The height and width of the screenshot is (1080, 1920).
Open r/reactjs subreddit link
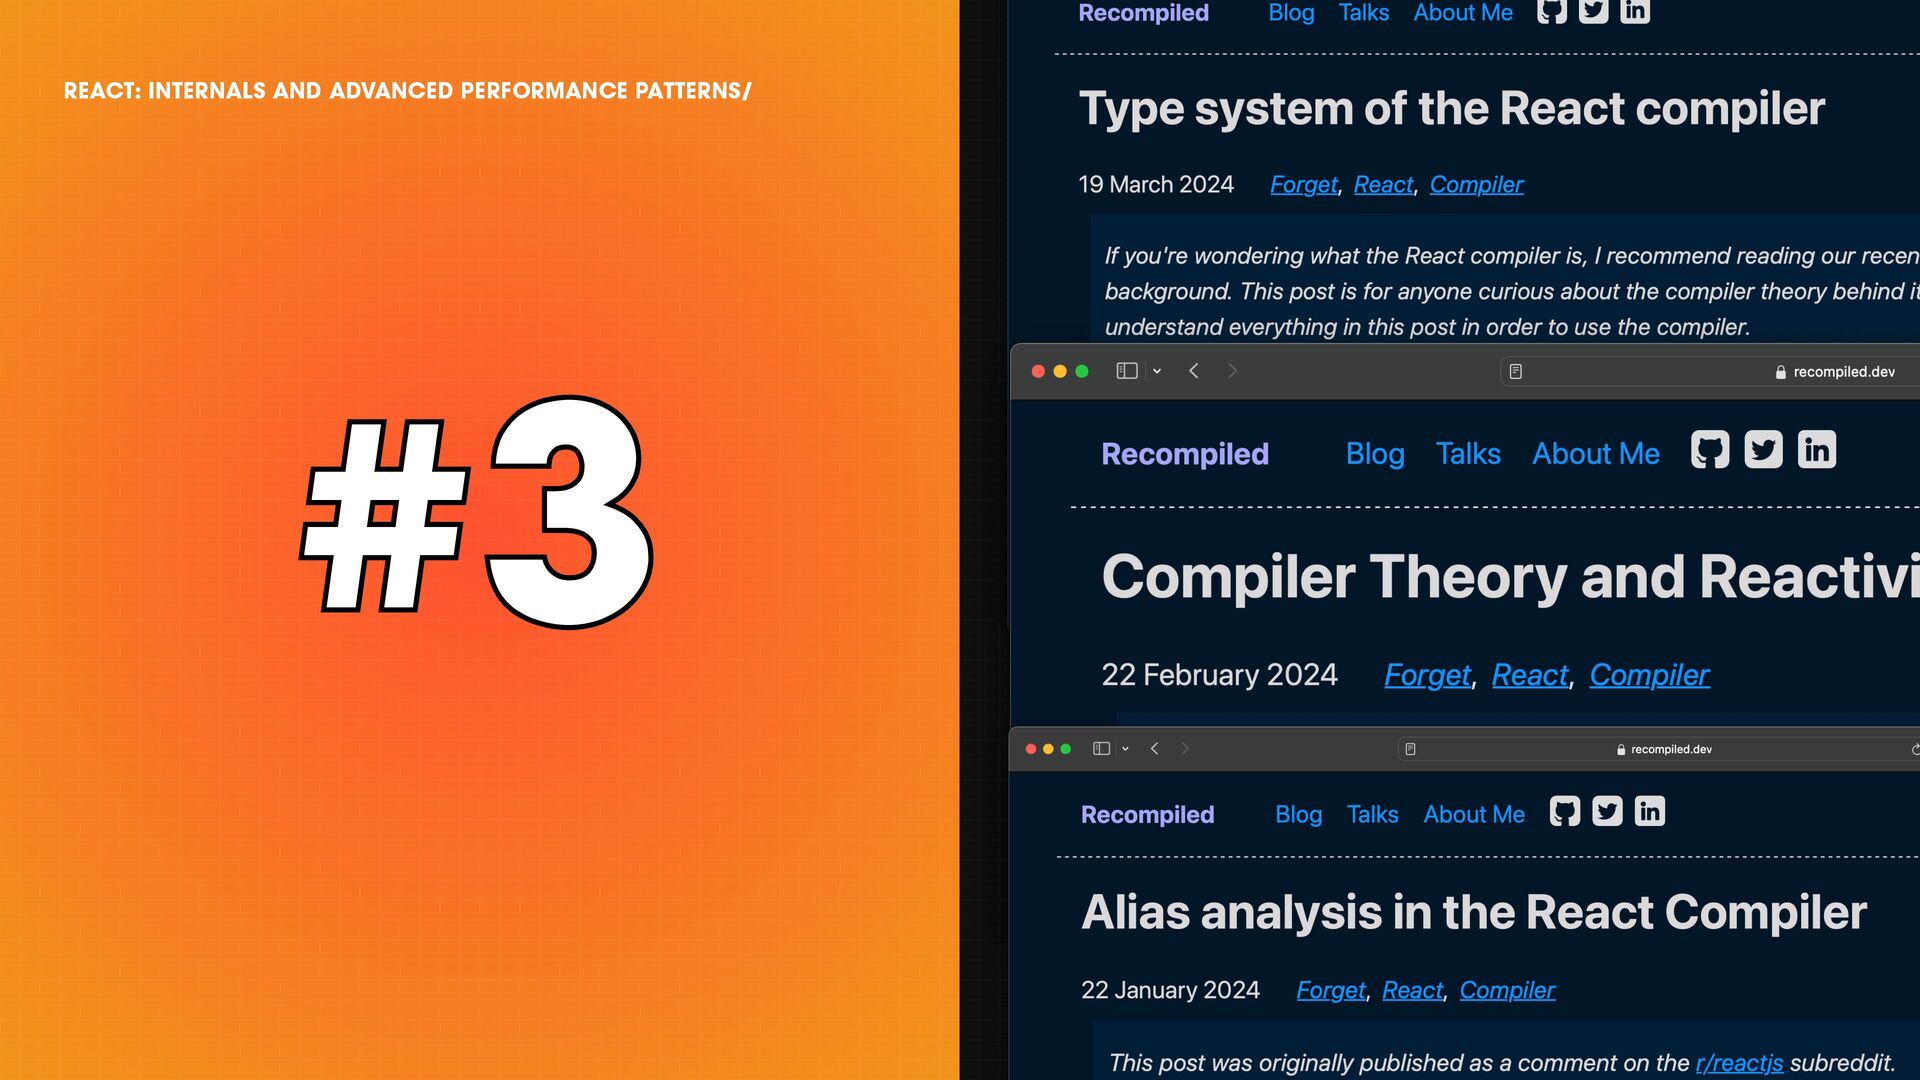pyautogui.click(x=1739, y=1063)
